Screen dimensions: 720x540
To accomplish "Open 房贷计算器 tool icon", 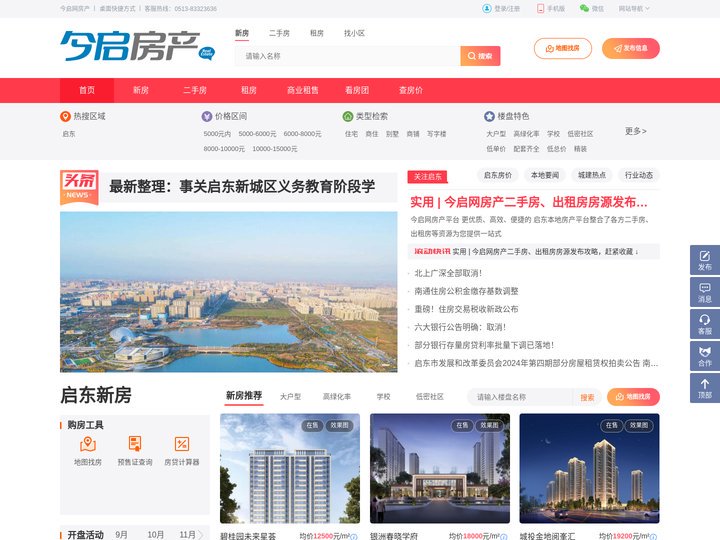I will pyautogui.click(x=182, y=444).
